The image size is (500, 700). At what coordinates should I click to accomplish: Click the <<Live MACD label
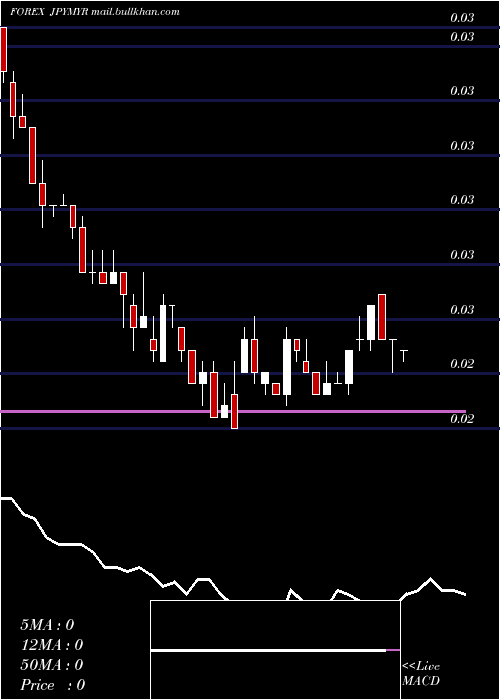pos(421,673)
